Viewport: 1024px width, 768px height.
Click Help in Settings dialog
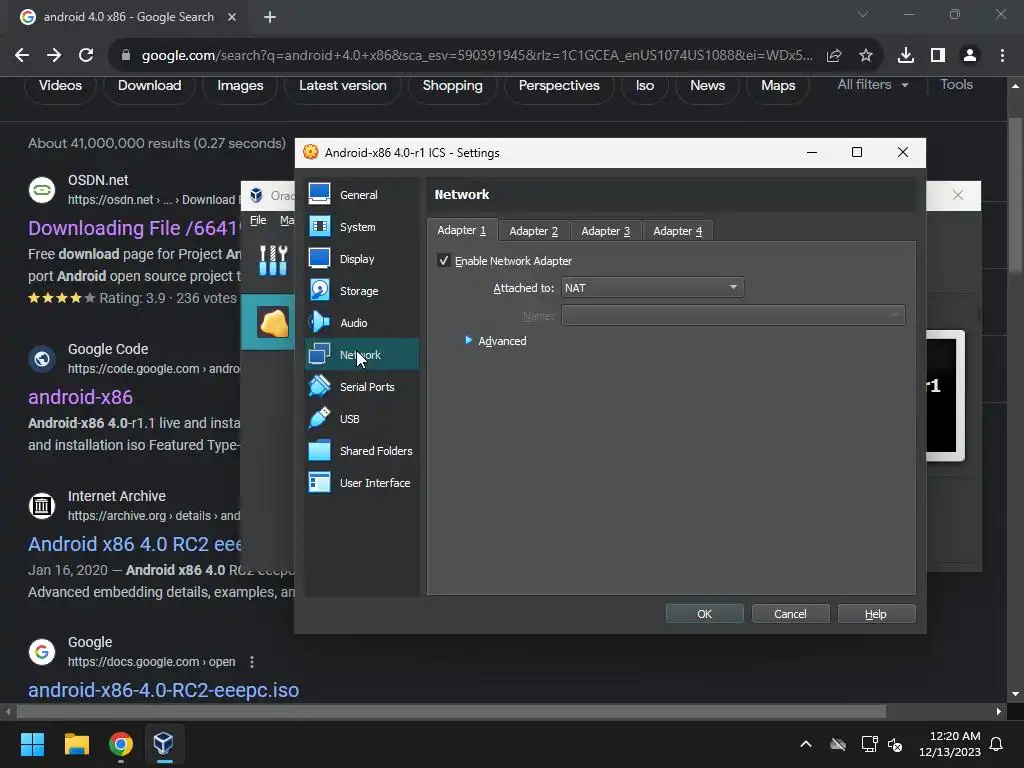coord(876,614)
